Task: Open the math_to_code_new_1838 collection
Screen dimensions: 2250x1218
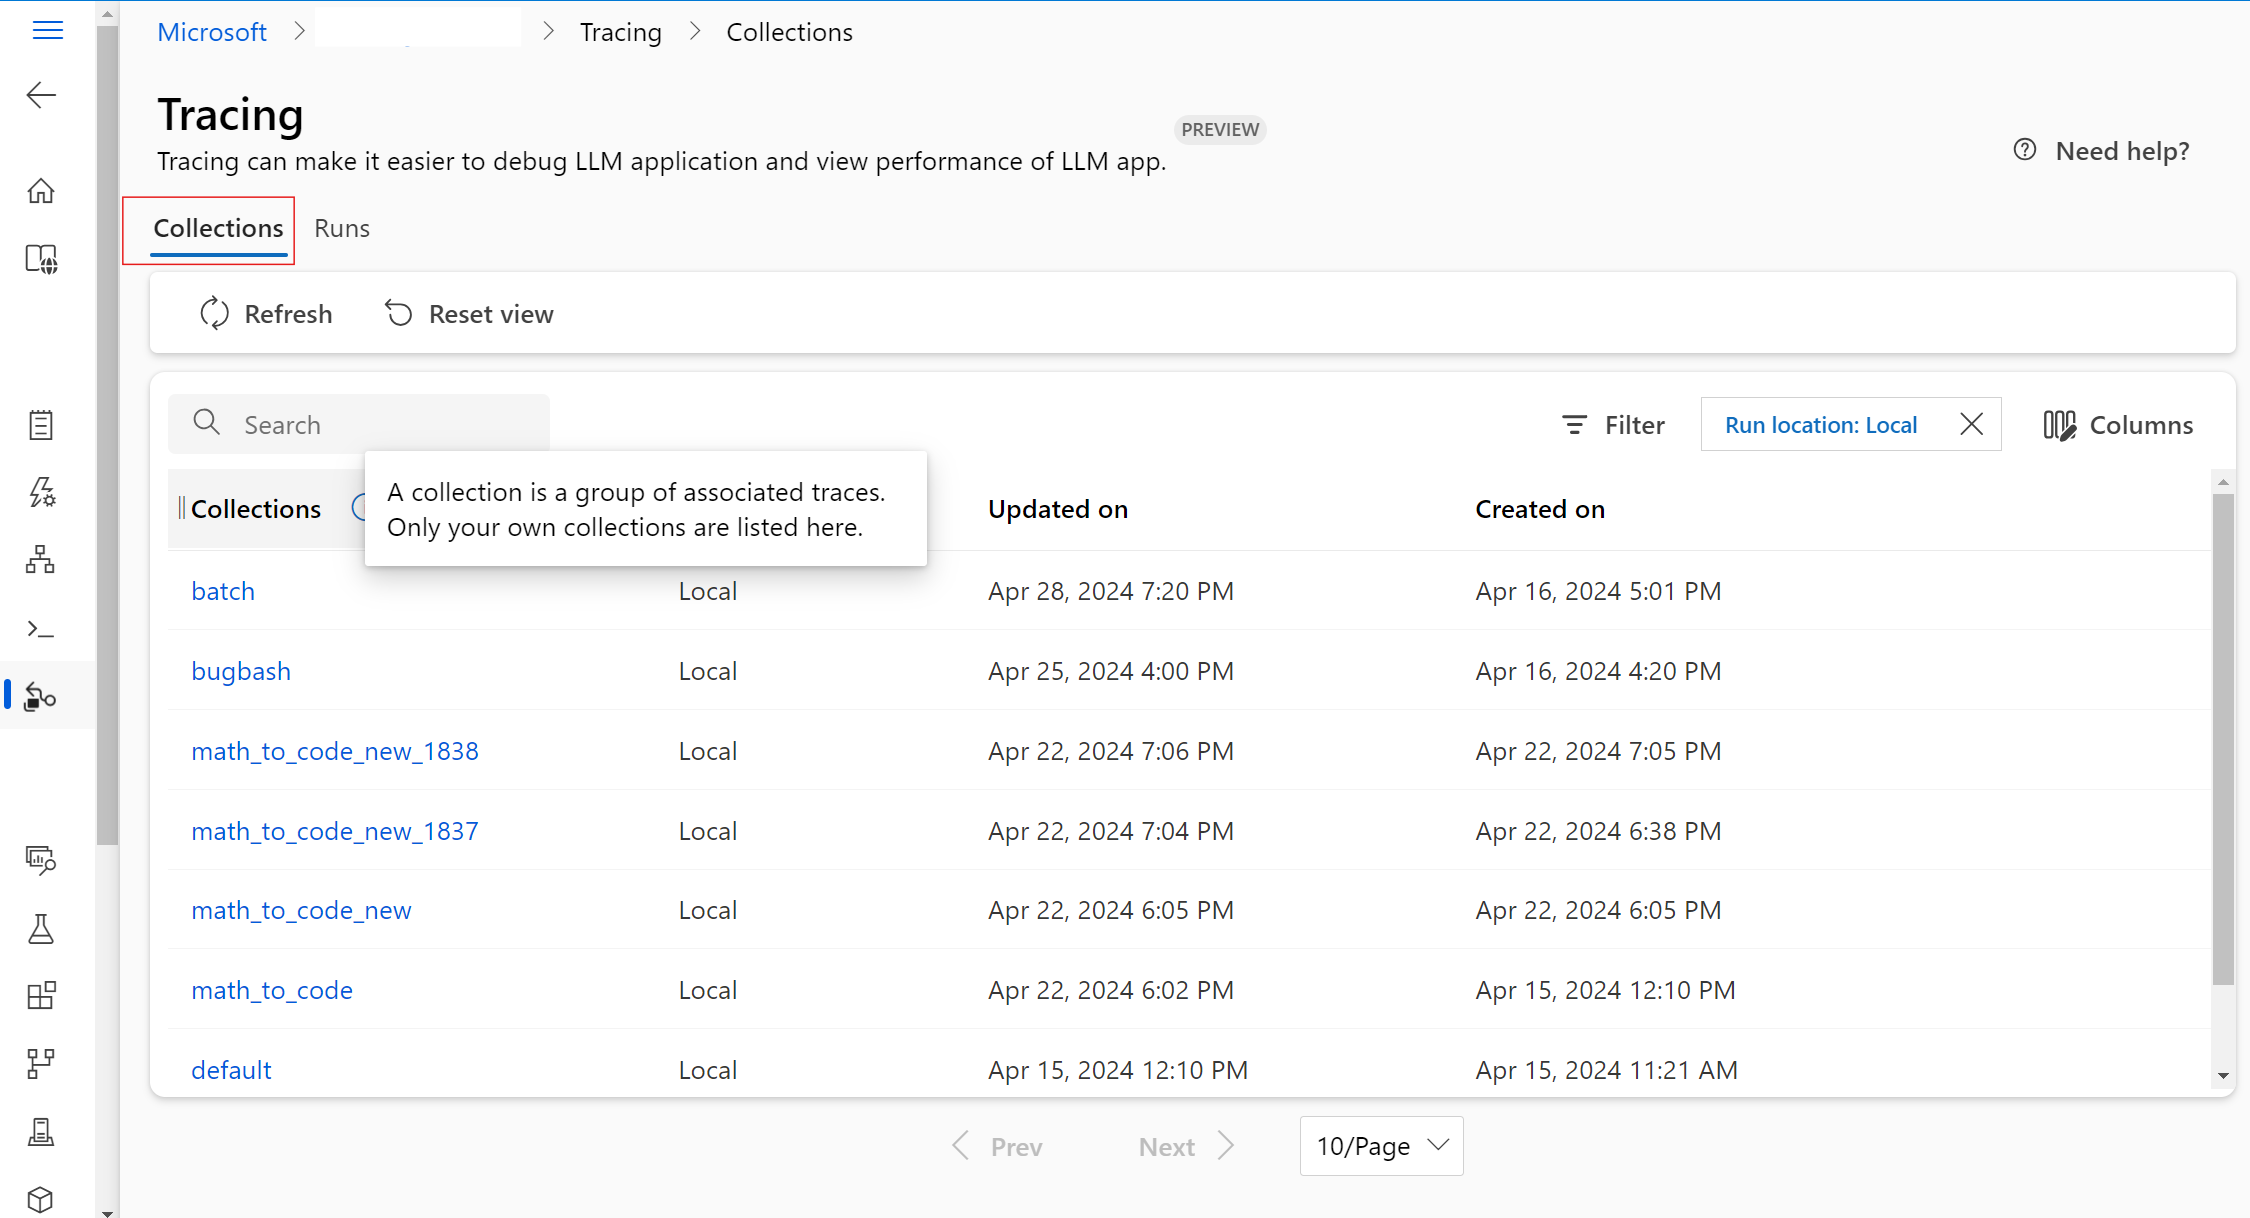Action: (x=335, y=751)
